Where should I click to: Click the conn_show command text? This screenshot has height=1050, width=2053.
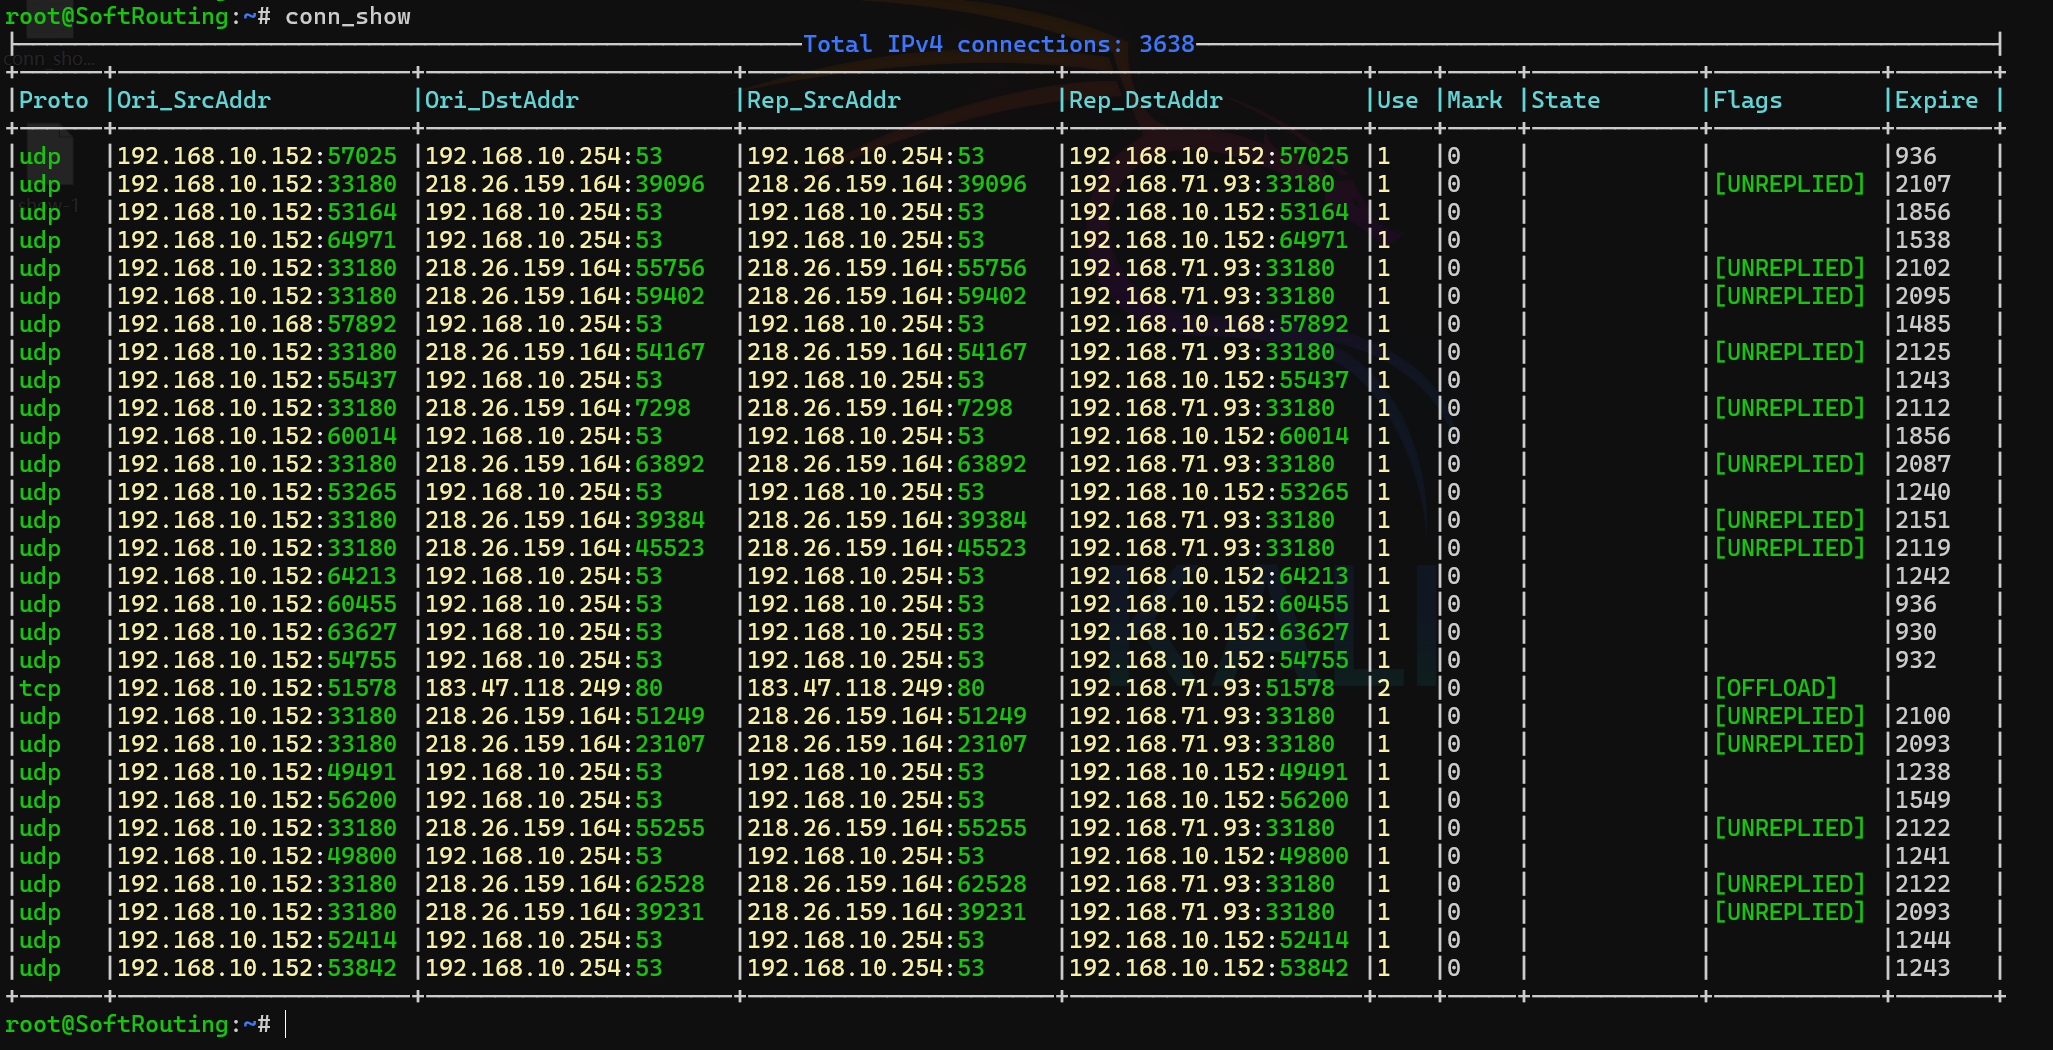(x=347, y=16)
